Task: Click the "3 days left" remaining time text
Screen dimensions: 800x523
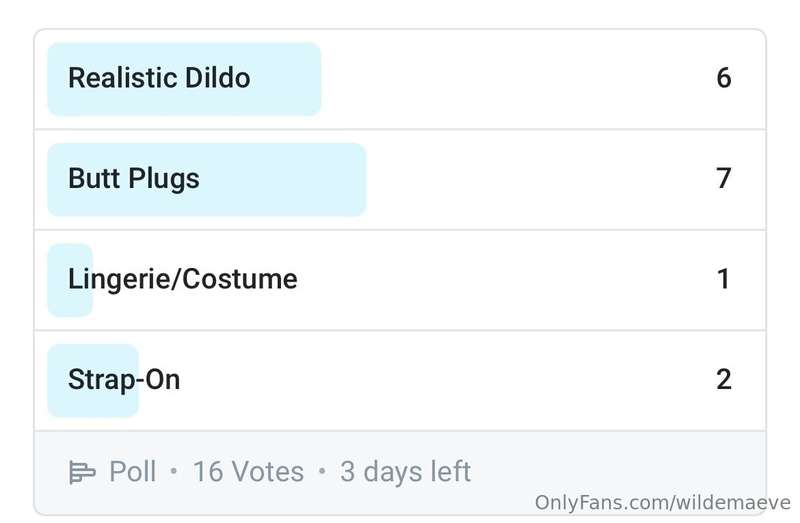Action: (x=405, y=471)
